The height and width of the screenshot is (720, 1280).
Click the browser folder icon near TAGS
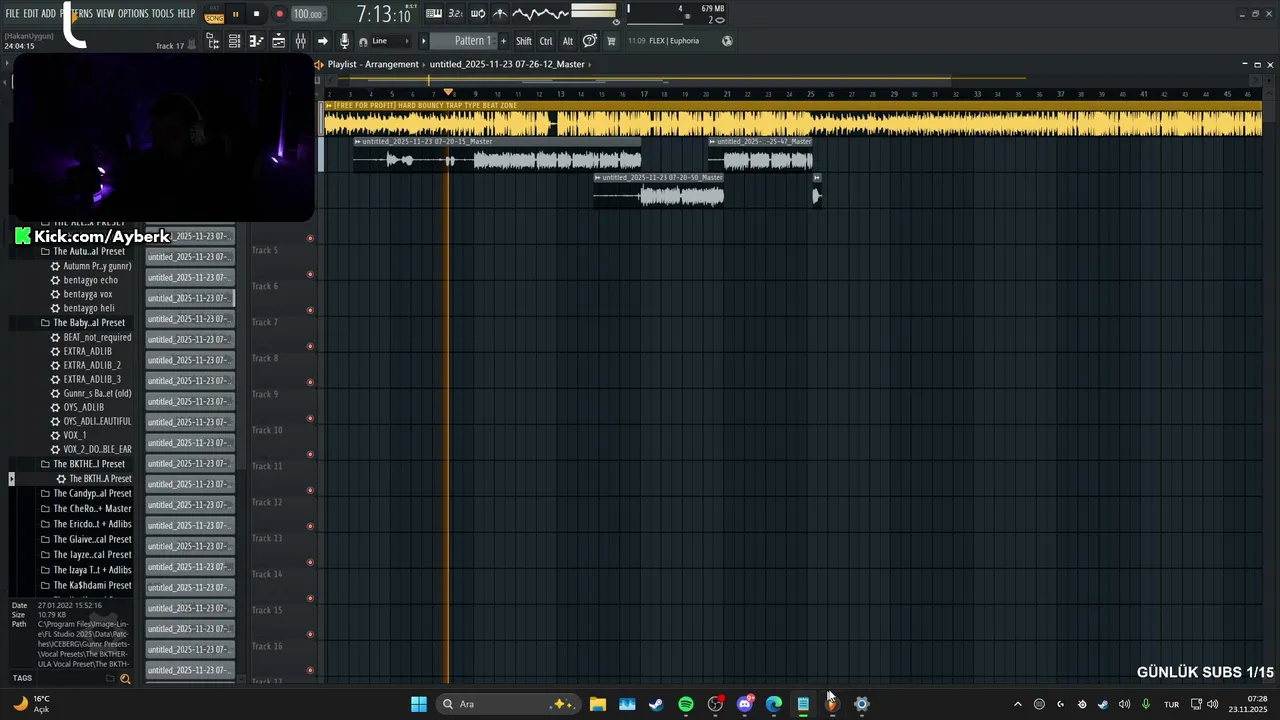click(110, 678)
